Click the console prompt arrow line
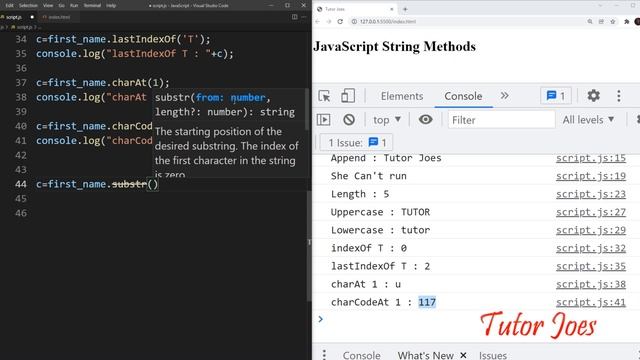640x360 pixels. click(x=320, y=319)
